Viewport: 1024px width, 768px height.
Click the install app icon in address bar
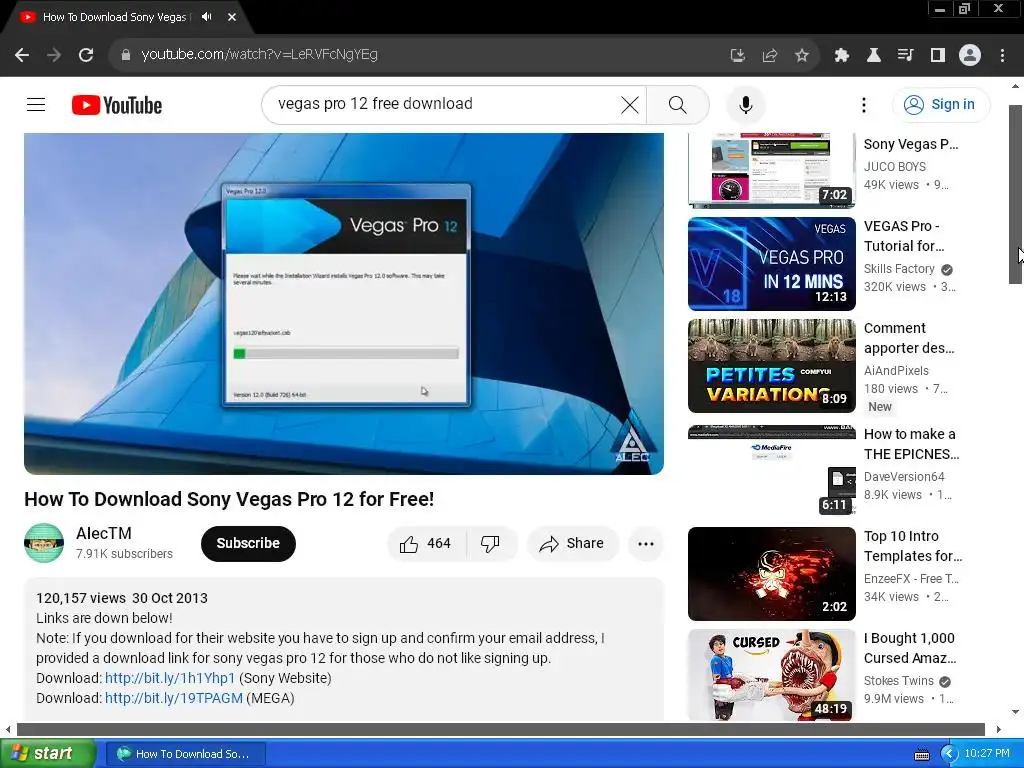point(737,56)
